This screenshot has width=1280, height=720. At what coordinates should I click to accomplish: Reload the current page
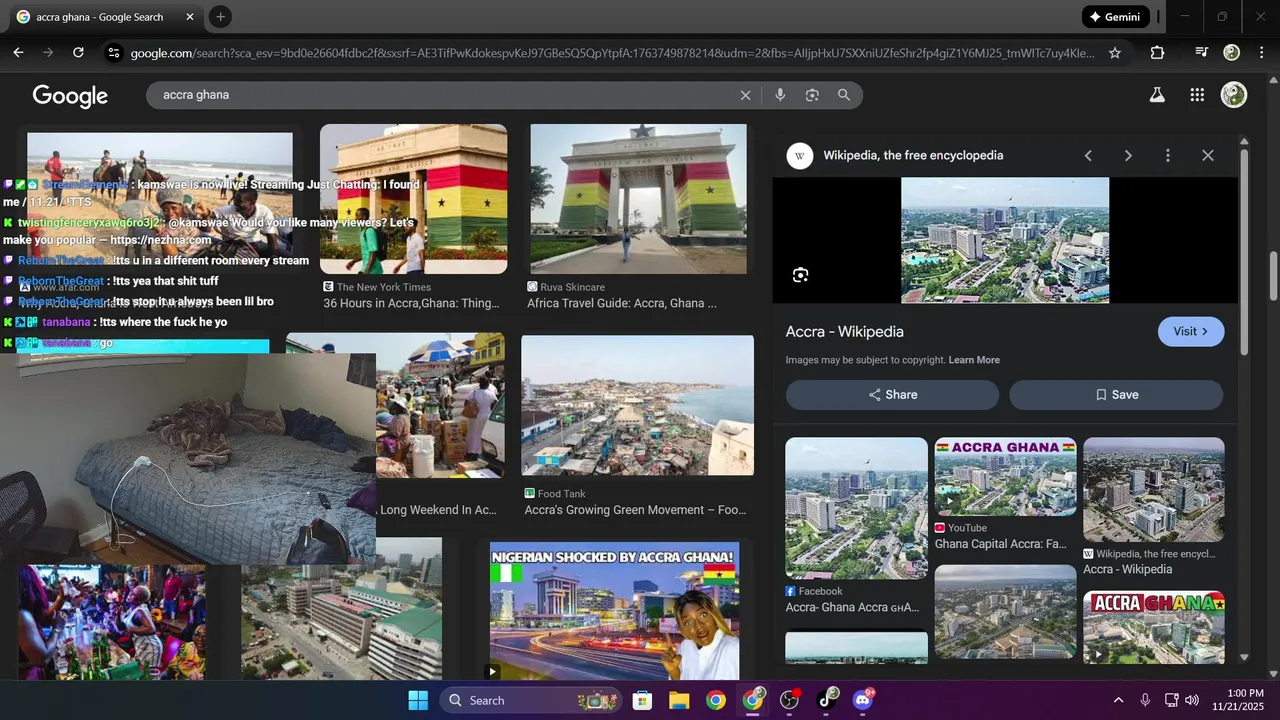(x=78, y=53)
